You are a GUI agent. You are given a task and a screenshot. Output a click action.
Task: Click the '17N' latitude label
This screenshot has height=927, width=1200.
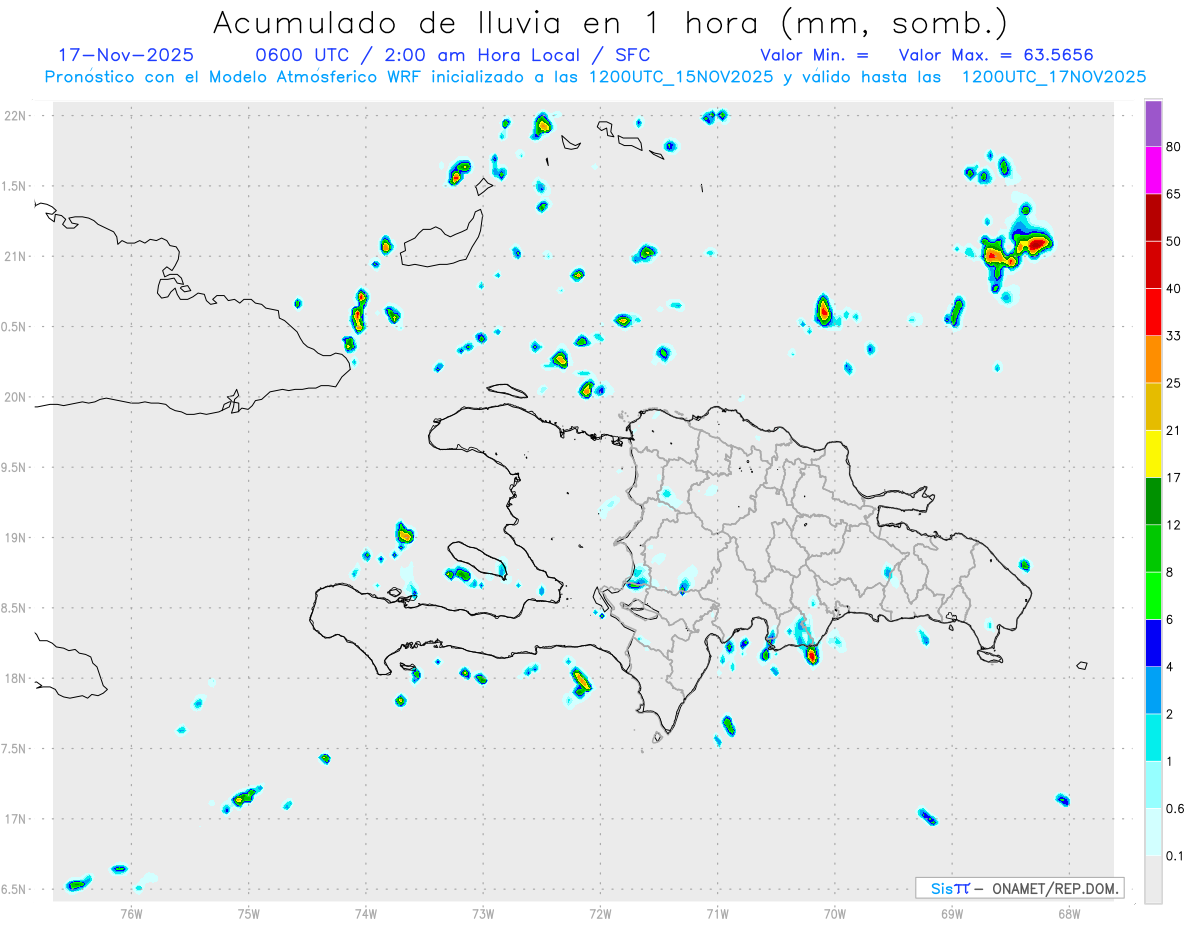(16, 819)
